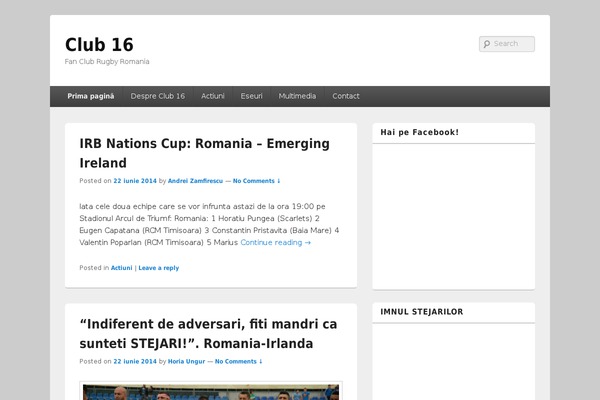The image size is (600, 400).
Task: Open the Club 16 site title
Action: (99, 45)
